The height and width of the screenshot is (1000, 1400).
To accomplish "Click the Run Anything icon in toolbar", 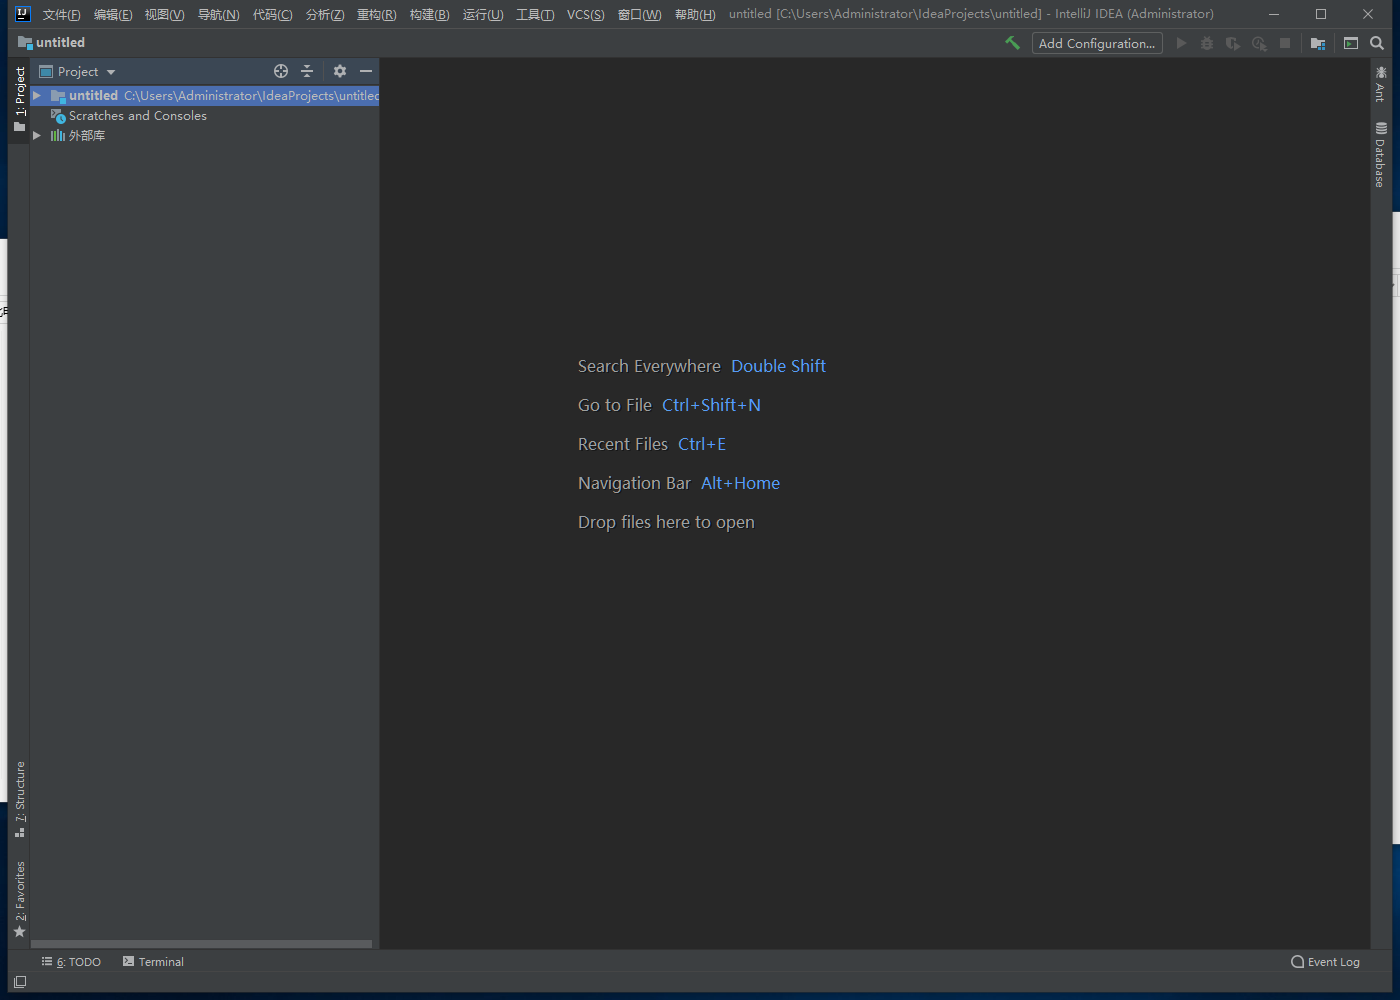I will (x=1351, y=43).
